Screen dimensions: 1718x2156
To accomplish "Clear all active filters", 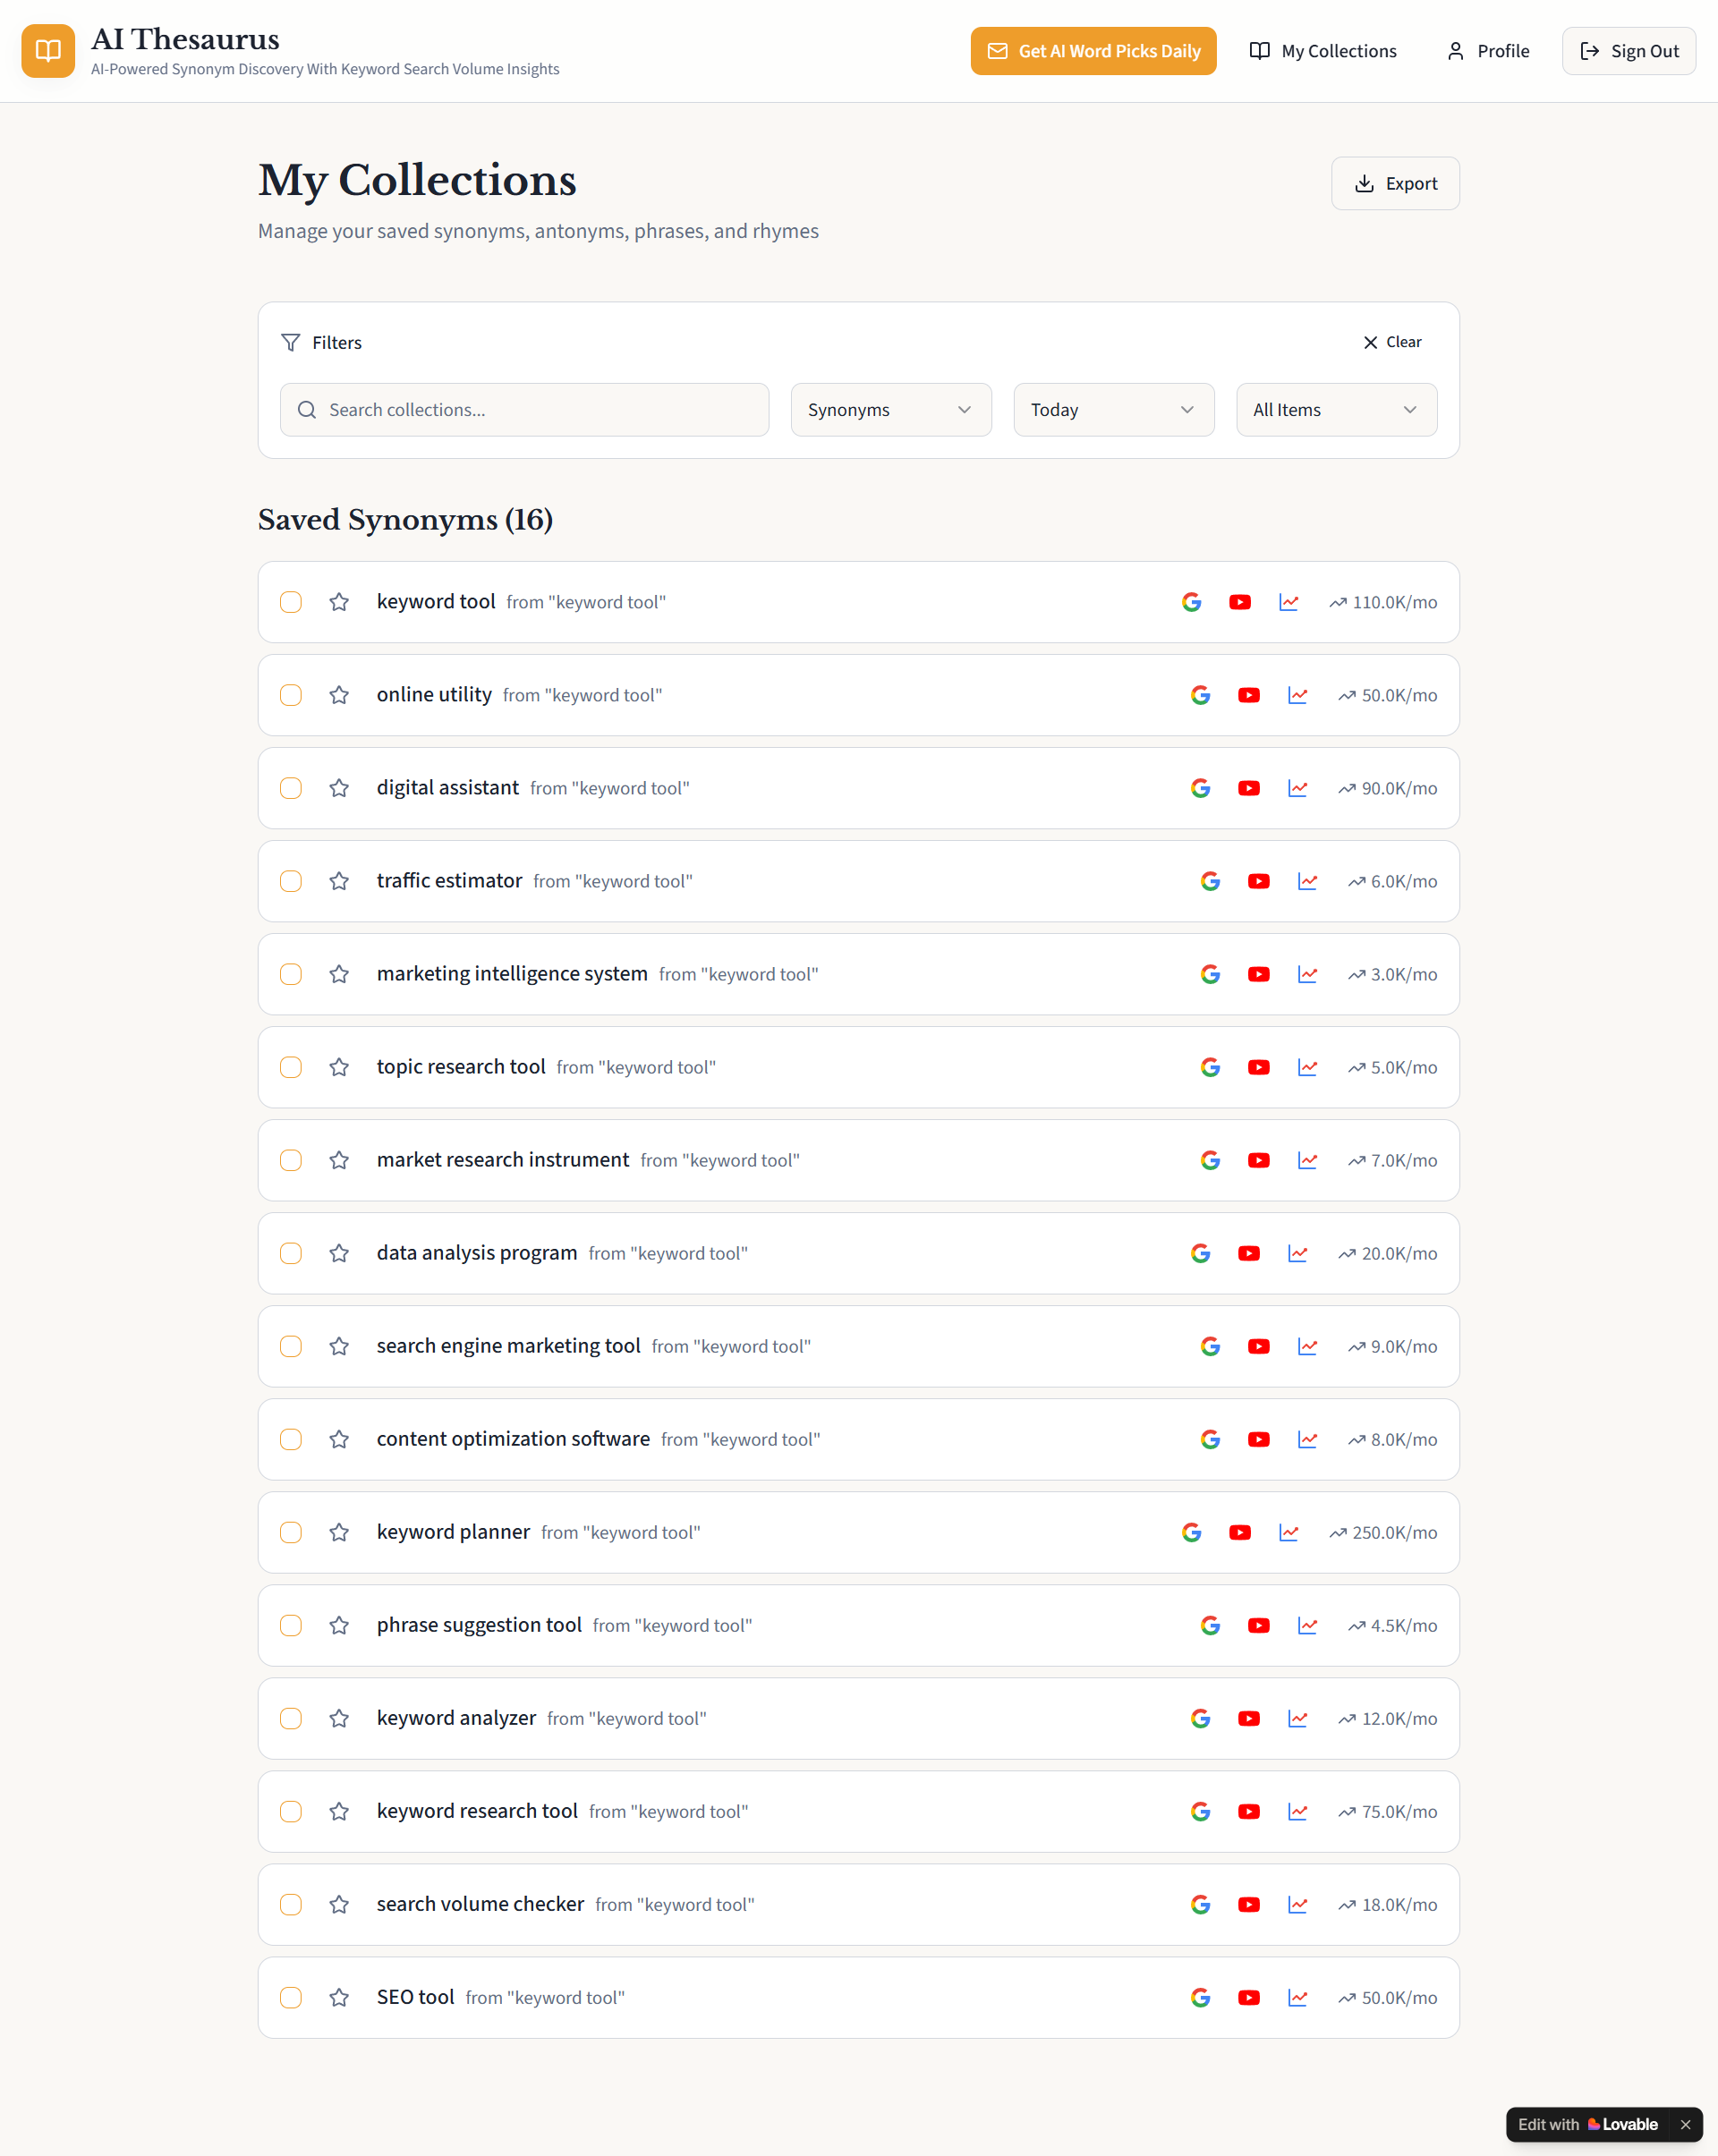I will (1391, 342).
